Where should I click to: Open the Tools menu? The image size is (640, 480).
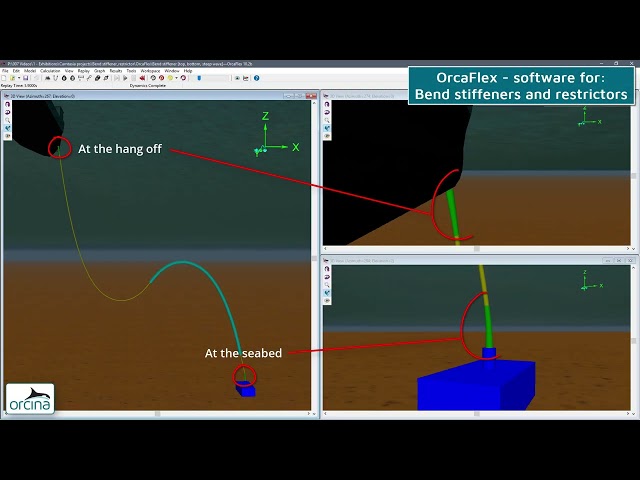point(131,71)
